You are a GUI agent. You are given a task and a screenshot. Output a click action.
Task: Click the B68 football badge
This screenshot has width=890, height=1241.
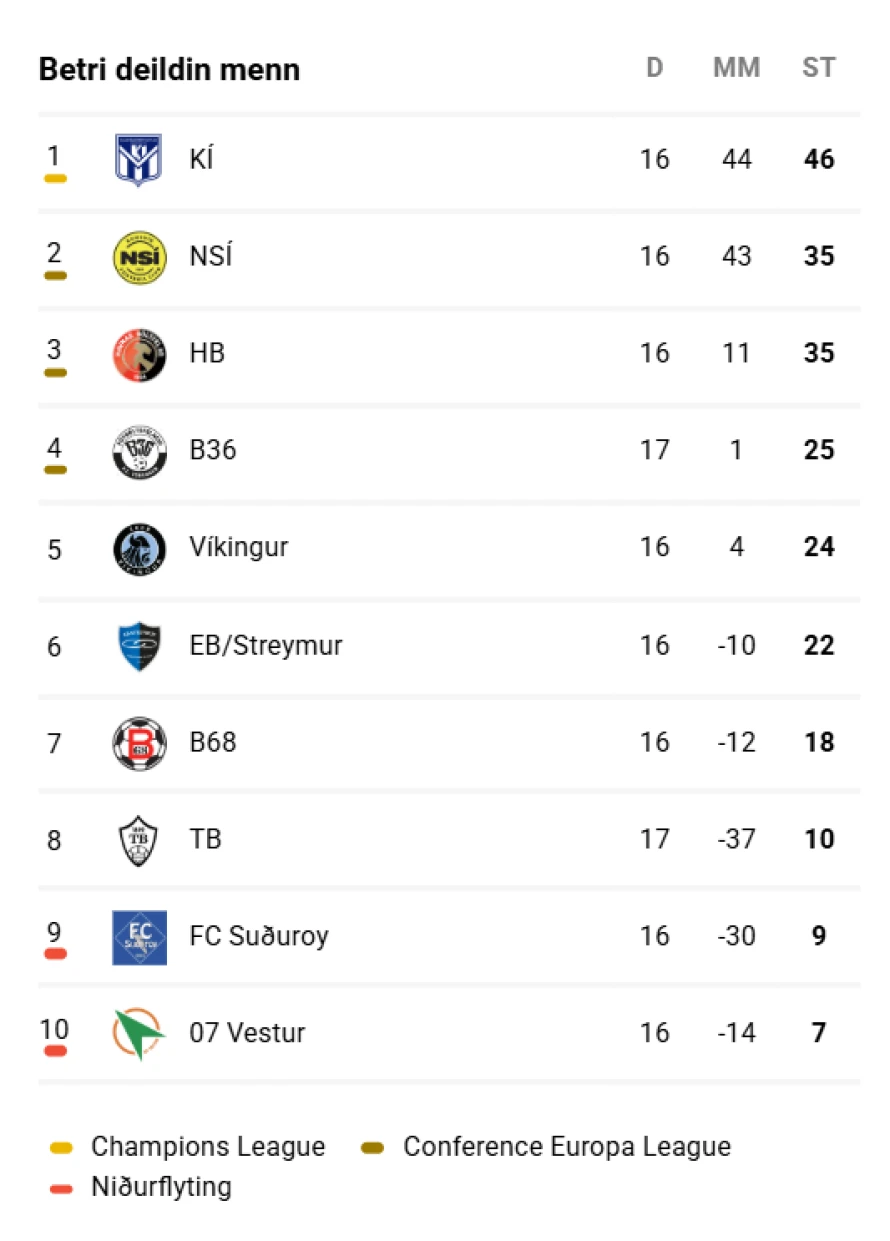(139, 743)
